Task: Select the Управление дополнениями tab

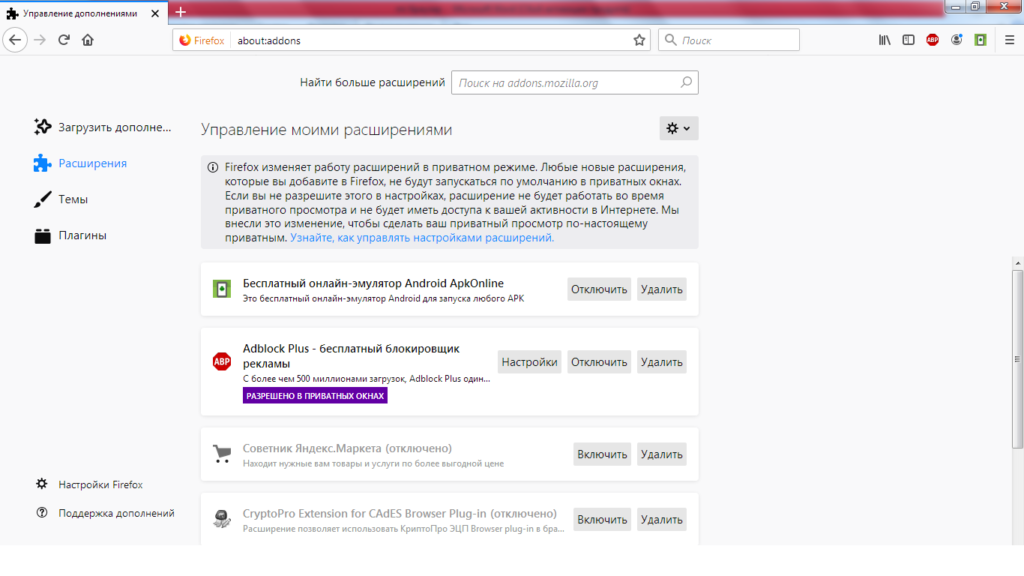Action: pos(82,13)
